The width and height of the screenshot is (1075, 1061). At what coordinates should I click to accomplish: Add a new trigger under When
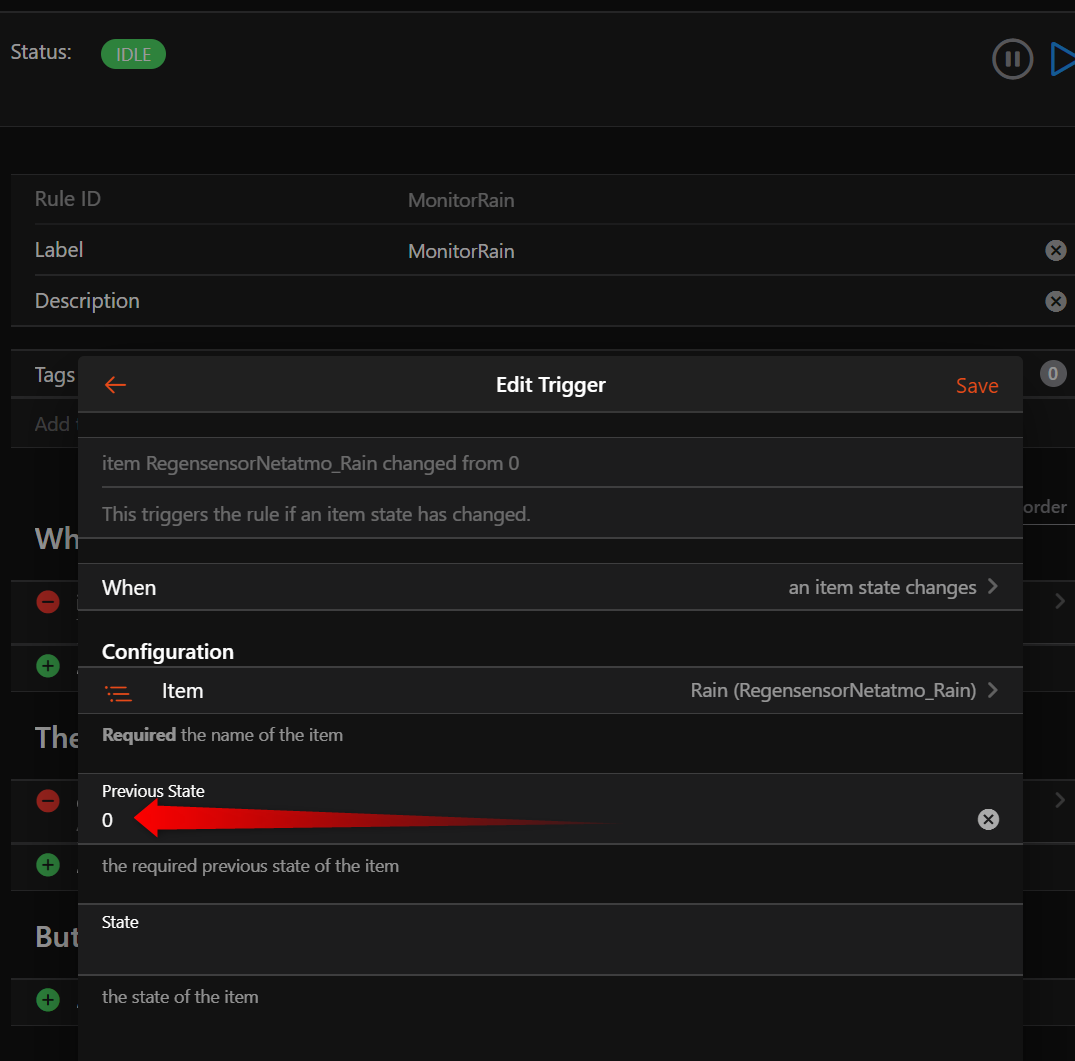tap(48, 665)
